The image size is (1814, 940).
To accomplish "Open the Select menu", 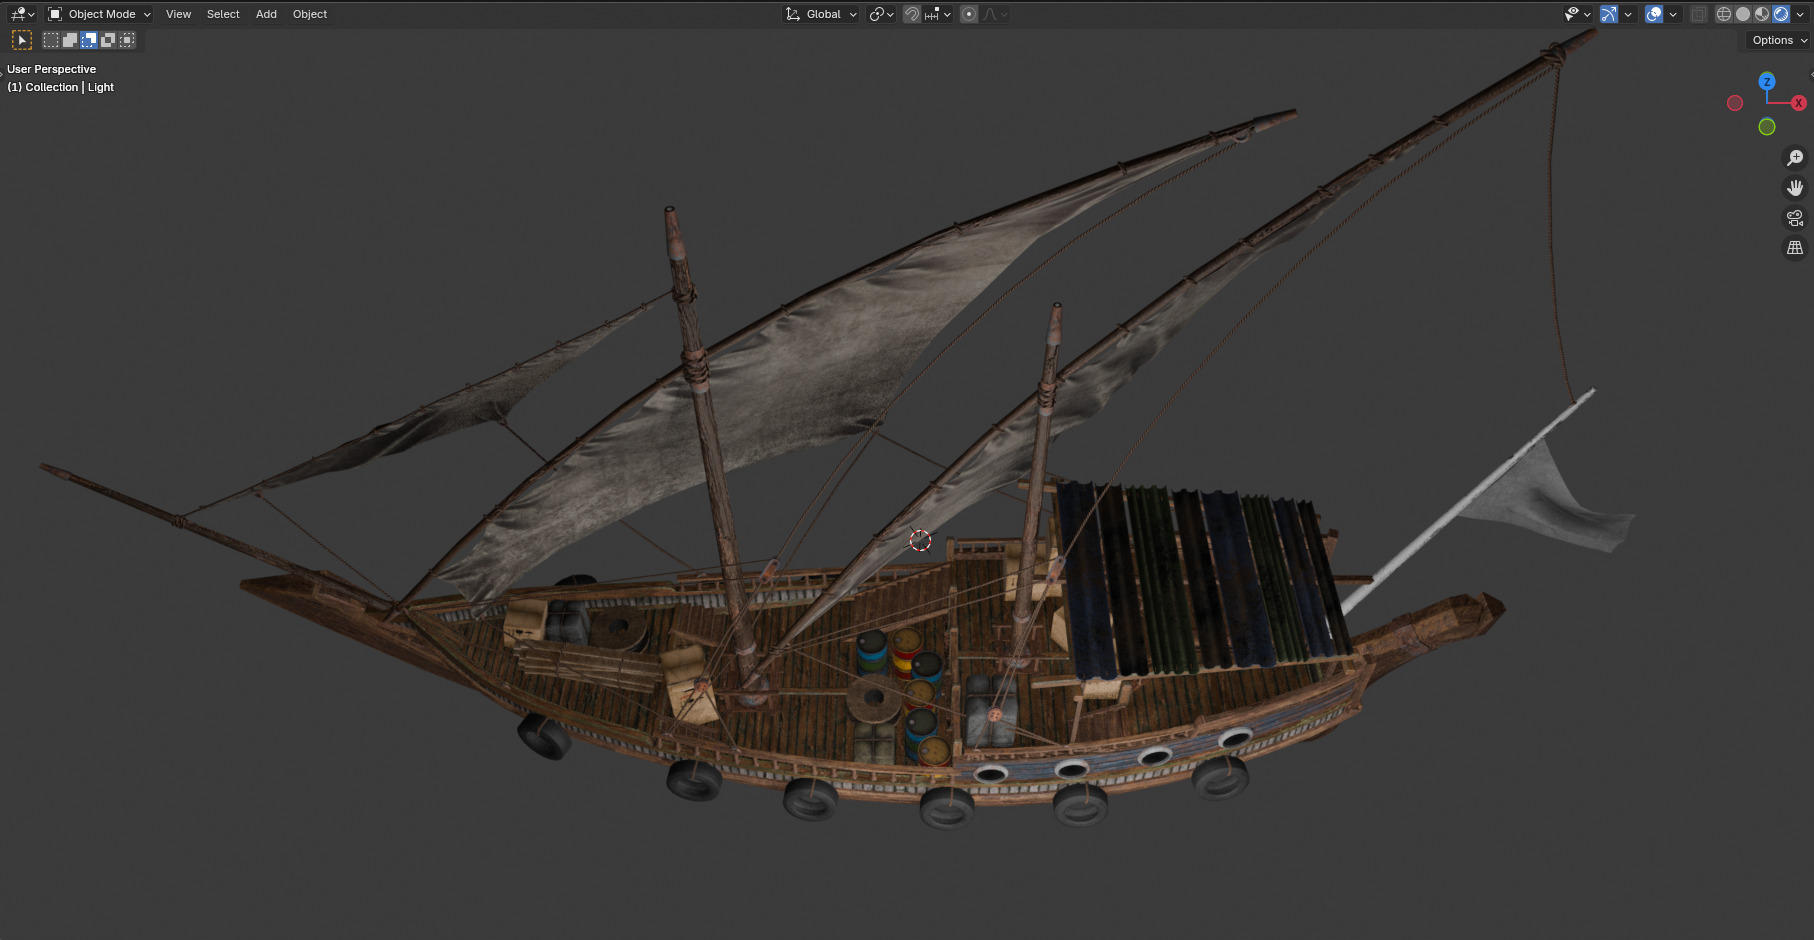I will pos(223,14).
